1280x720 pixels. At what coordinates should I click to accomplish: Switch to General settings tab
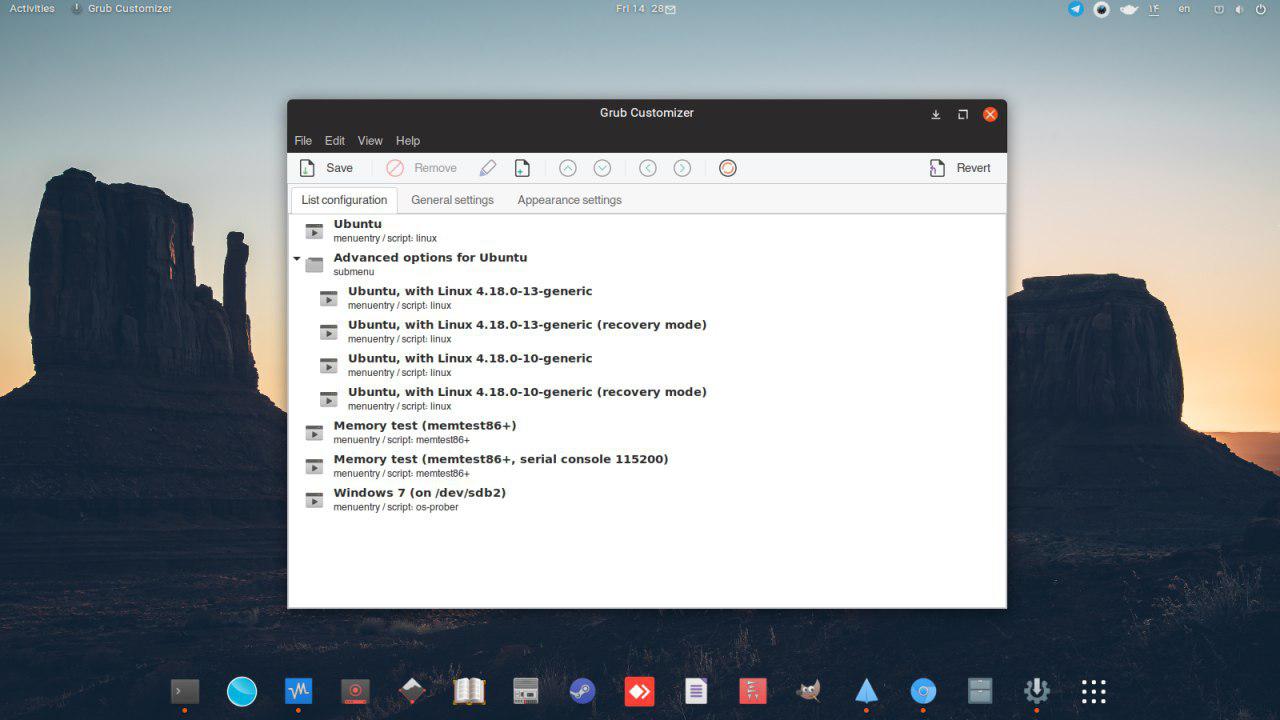pos(452,200)
